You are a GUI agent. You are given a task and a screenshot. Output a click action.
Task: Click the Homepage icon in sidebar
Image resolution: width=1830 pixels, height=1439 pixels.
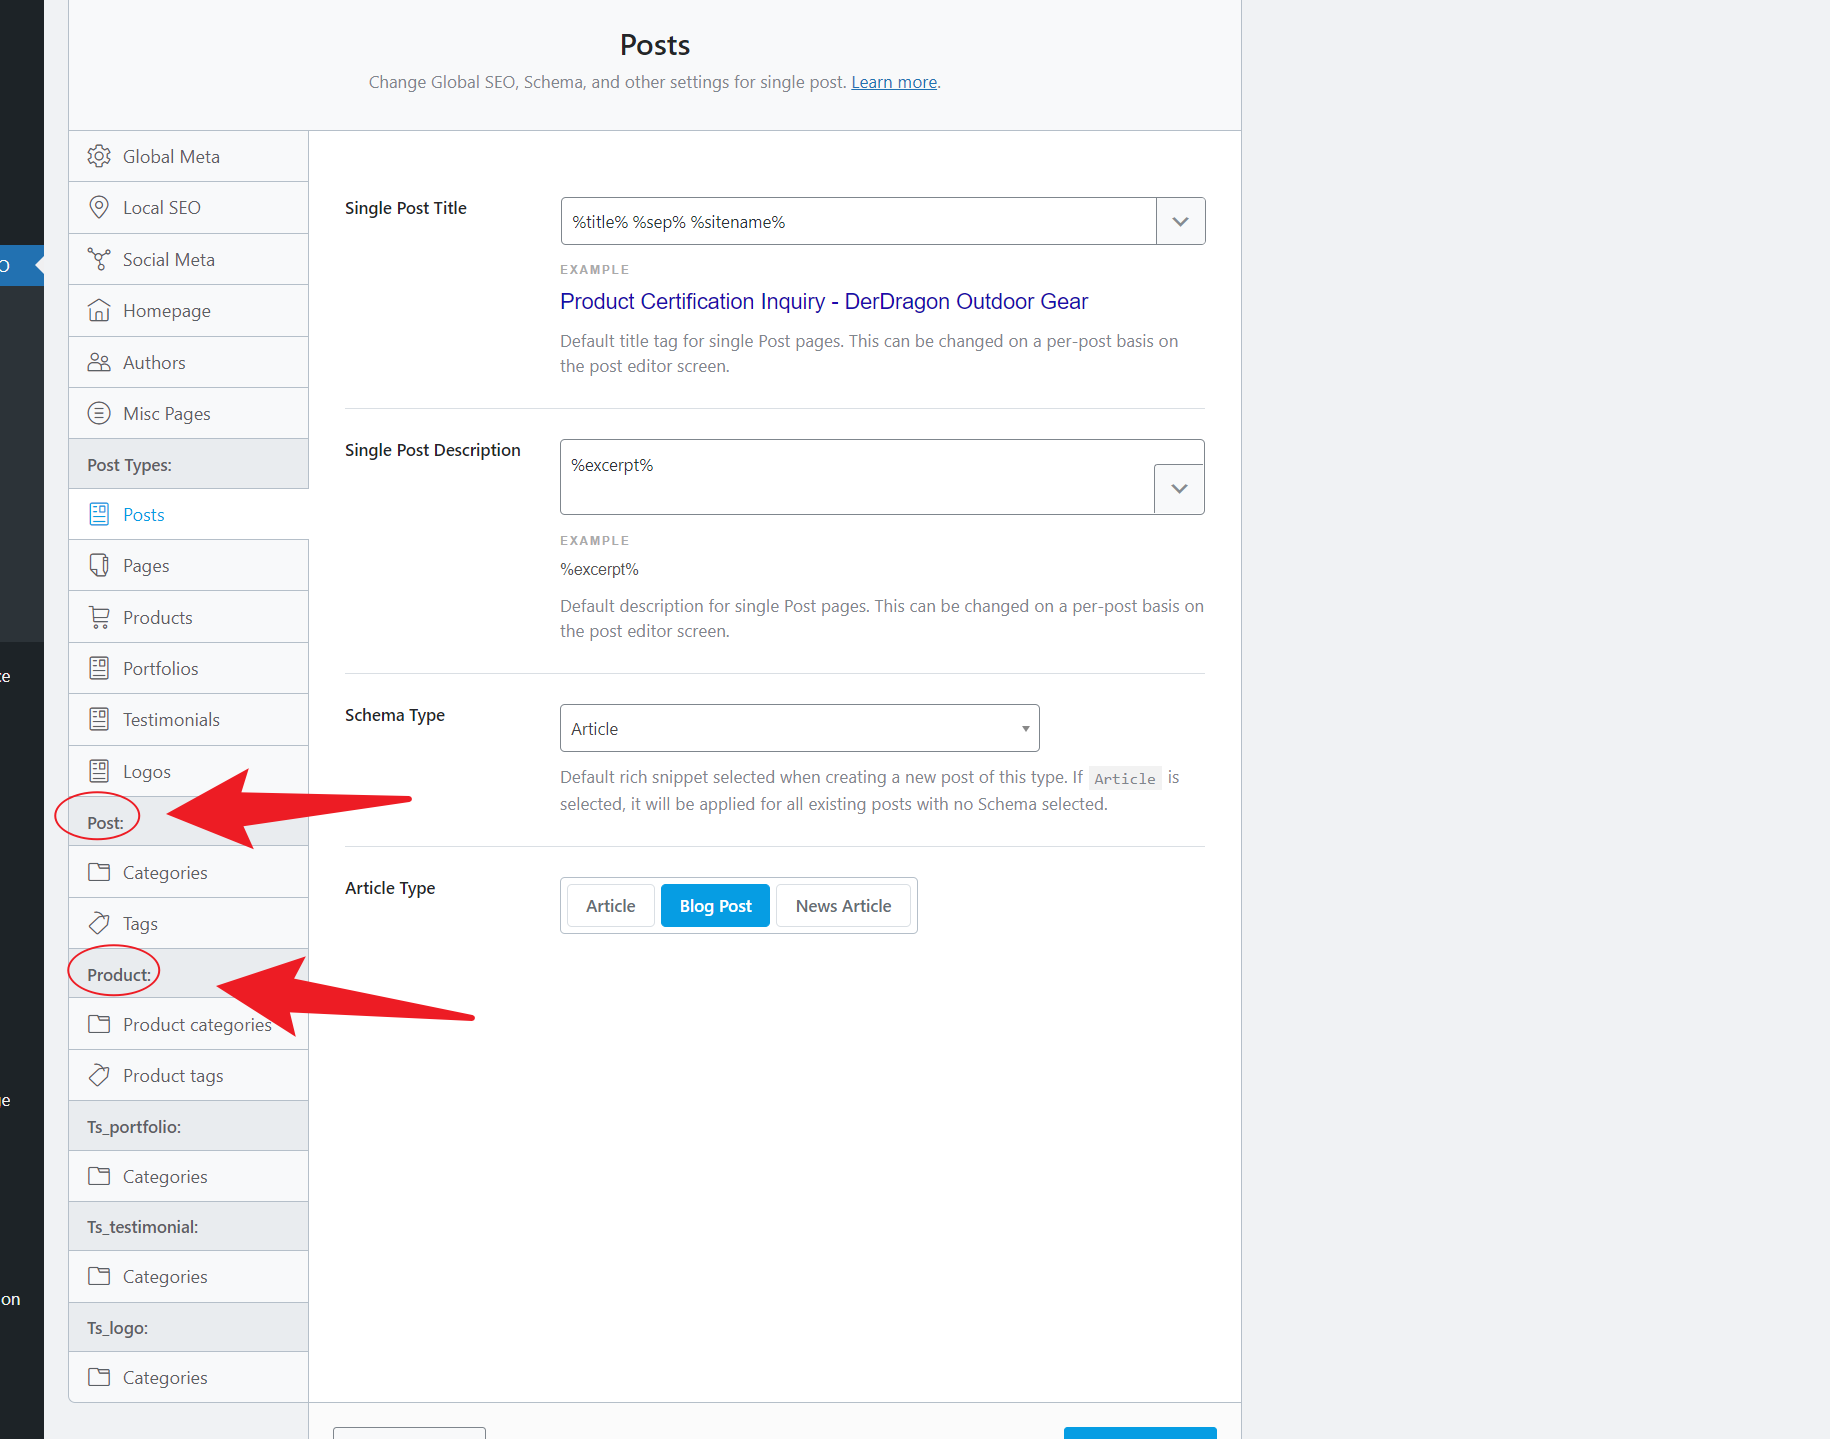click(99, 310)
